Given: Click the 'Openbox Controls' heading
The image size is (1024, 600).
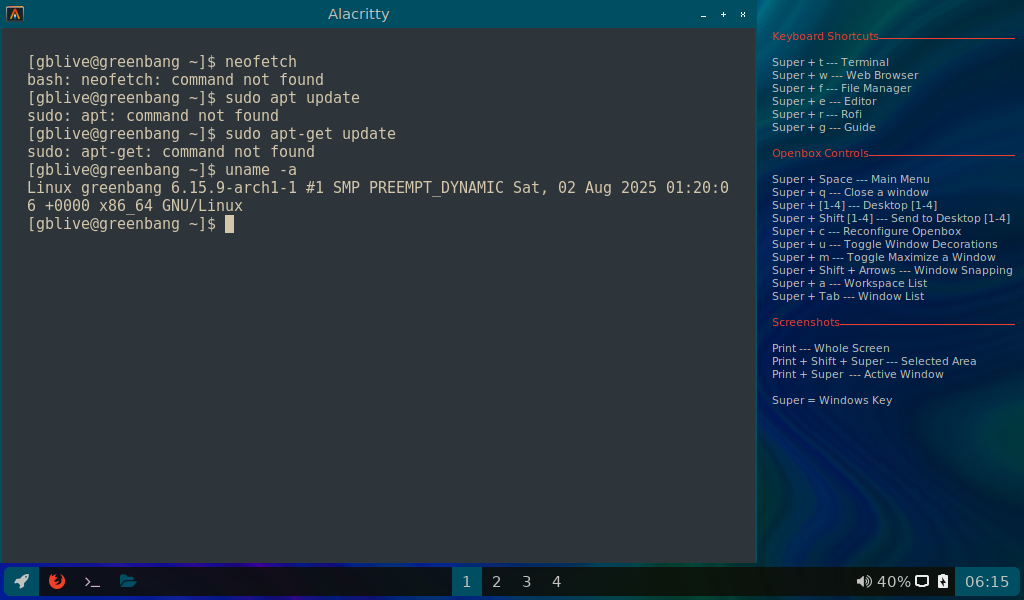Looking at the screenshot, I should 820,153.
